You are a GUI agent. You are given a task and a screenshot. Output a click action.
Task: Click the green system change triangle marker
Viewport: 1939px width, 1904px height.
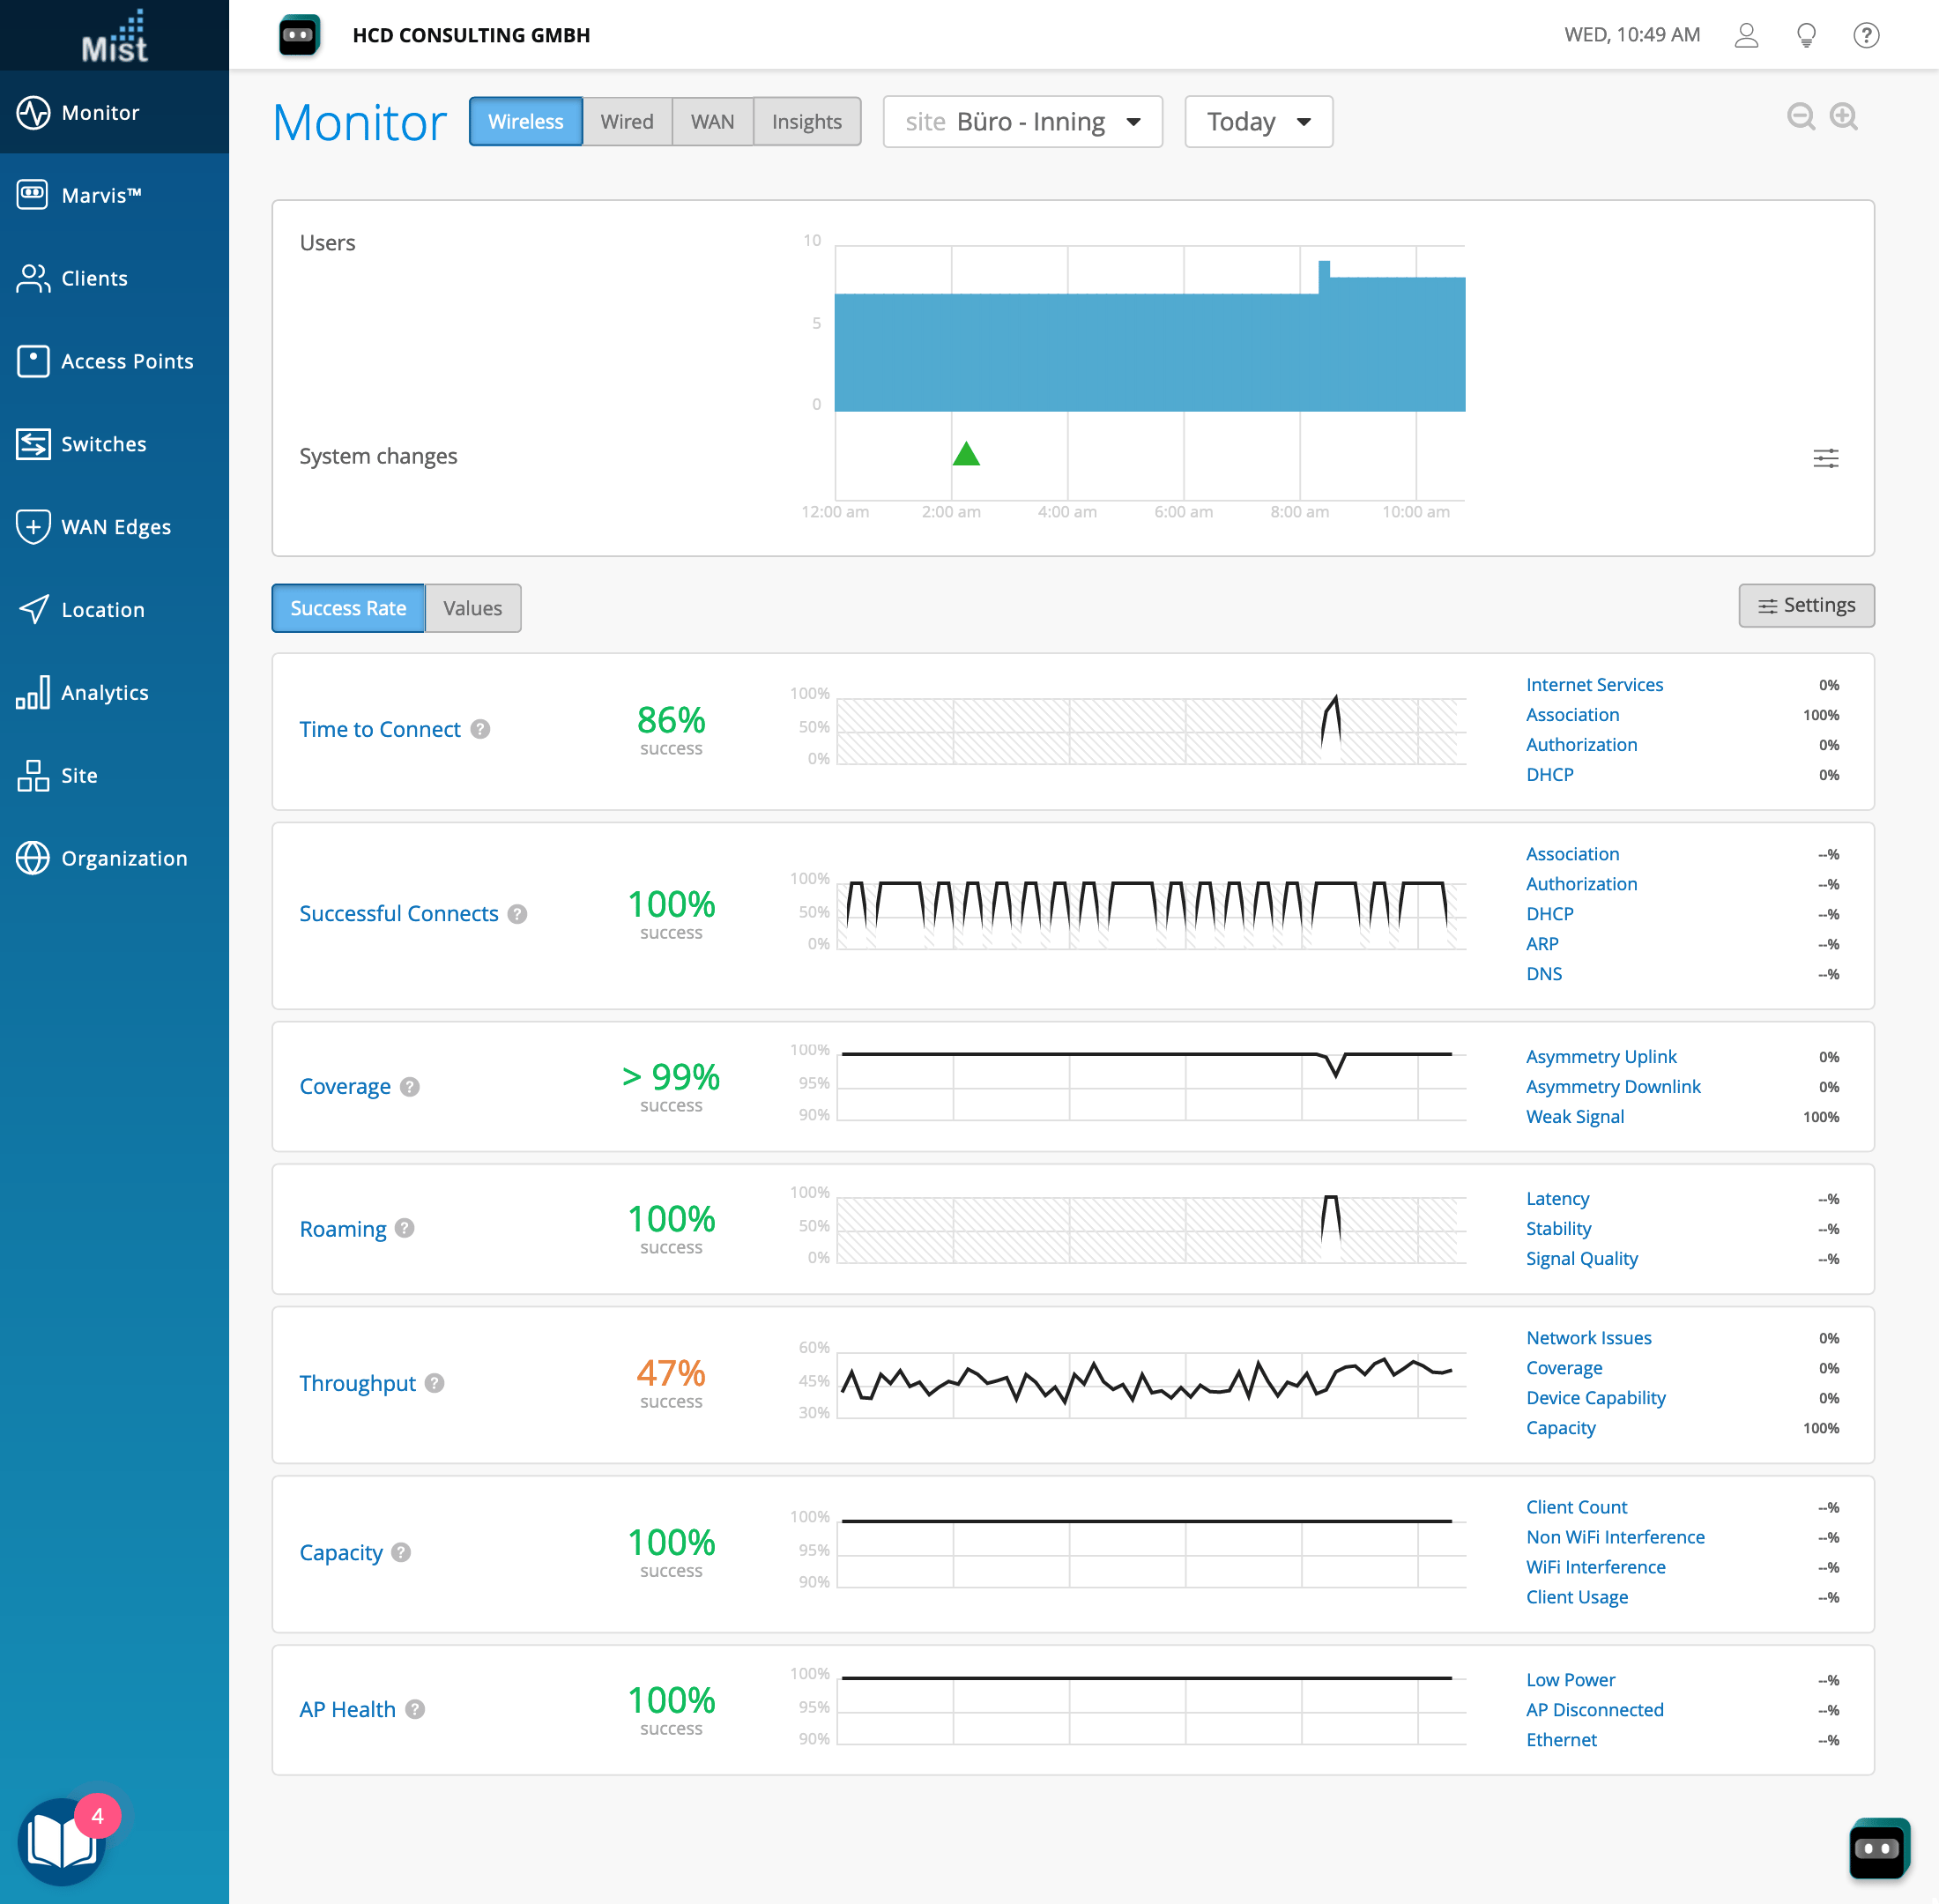(965, 455)
